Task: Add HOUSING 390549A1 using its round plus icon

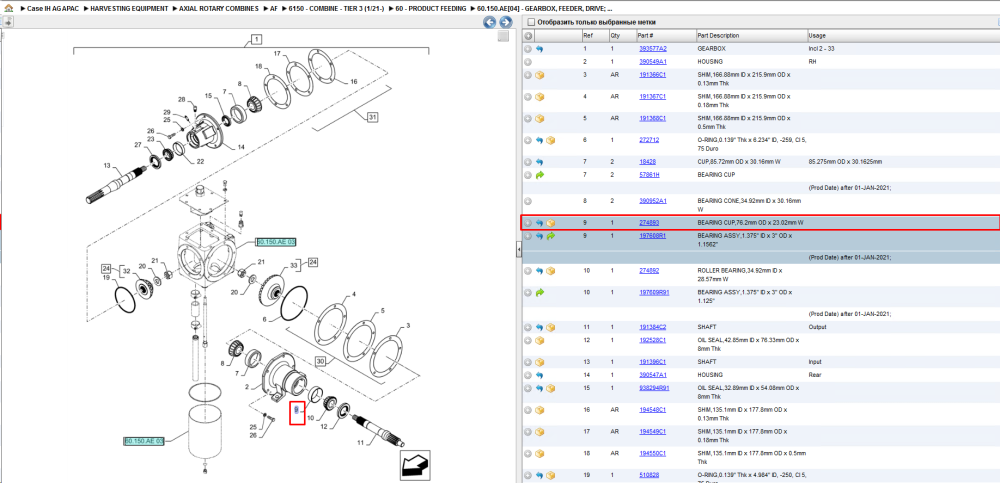Action: pyautogui.click(x=528, y=62)
